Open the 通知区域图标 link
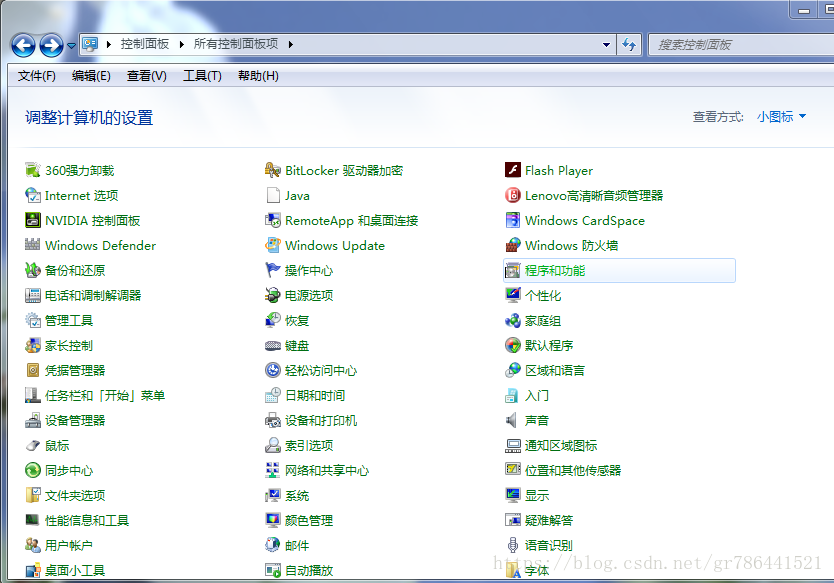 (561, 445)
